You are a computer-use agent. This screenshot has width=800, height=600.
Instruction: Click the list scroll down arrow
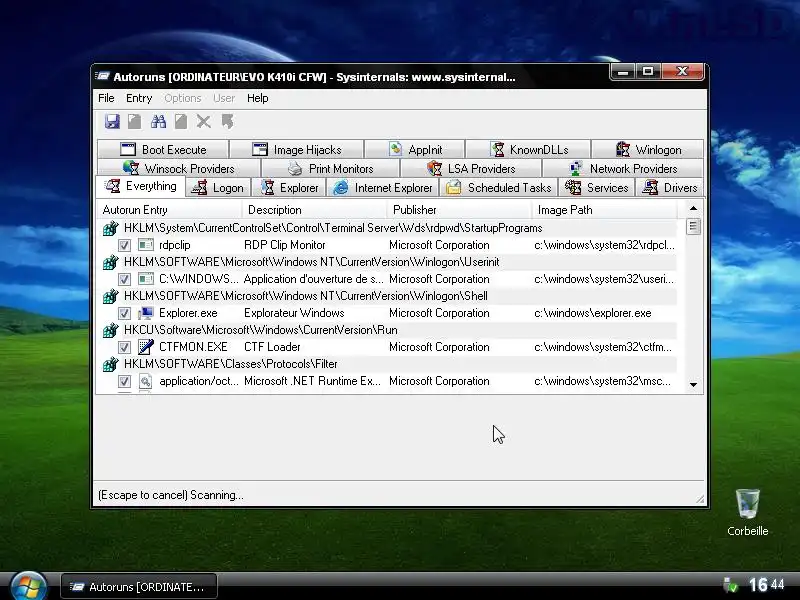(693, 385)
